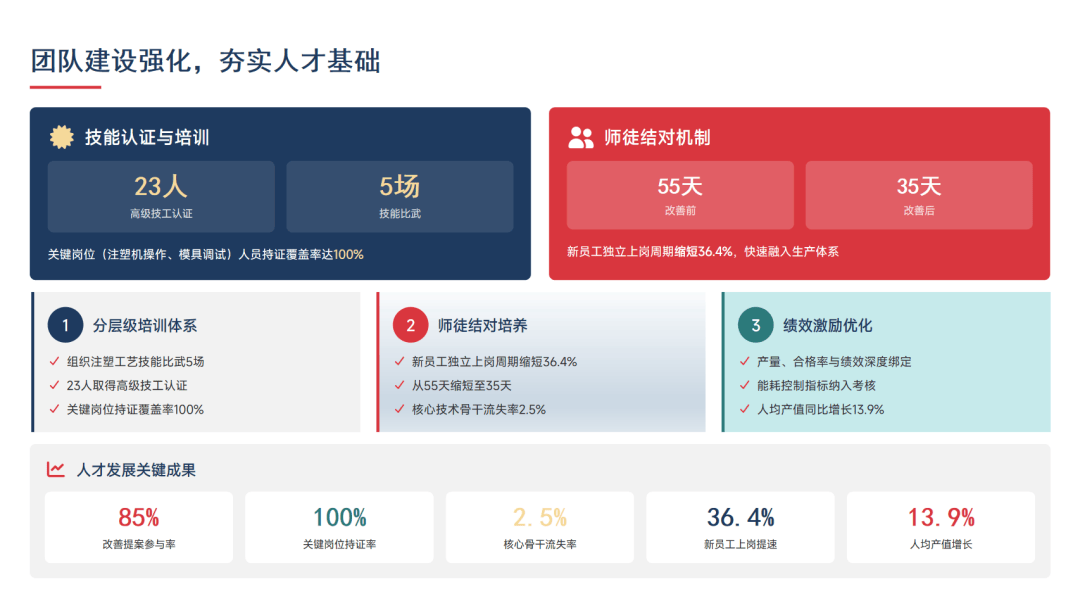This screenshot has width=1080, height=608.
Task: Click the checkmark beside 从55天缩短至35天
Action: [399, 385]
